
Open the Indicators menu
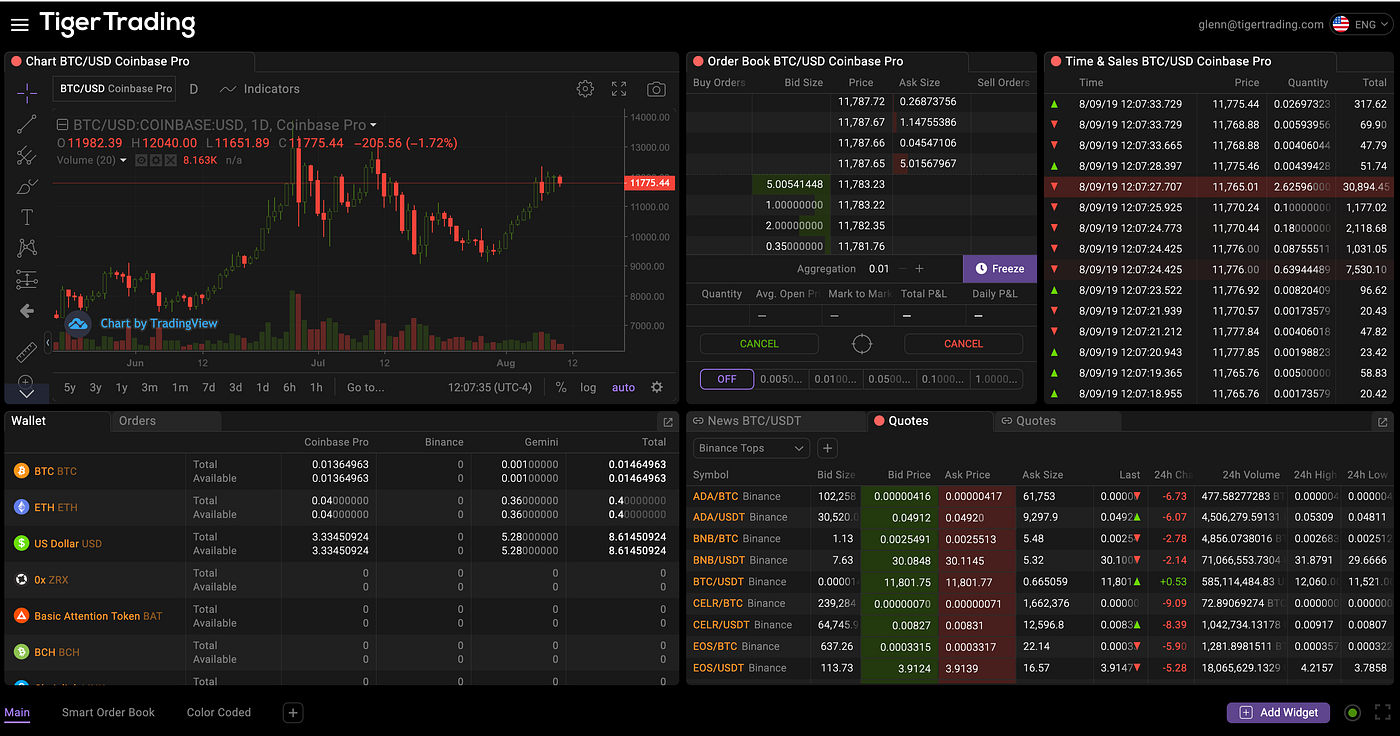(x=260, y=89)
